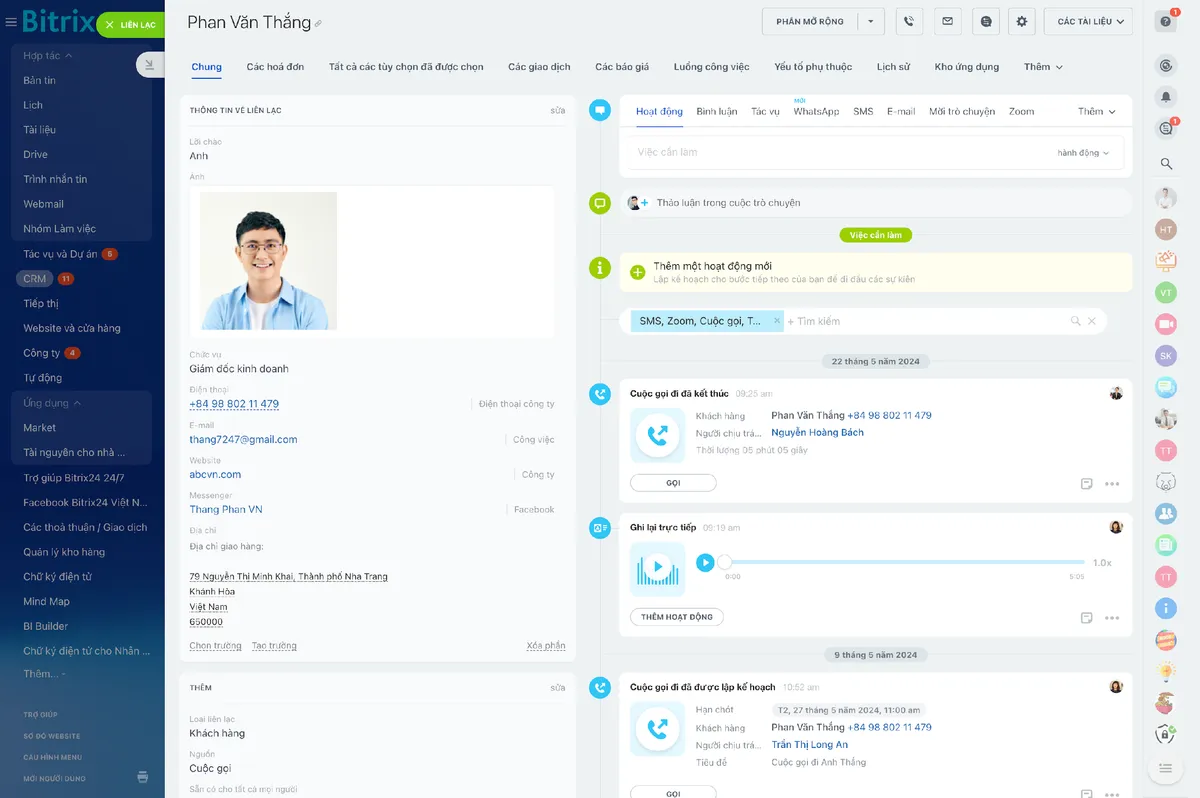Toggle the hamburger menu beside Bitrix logo
Screen dimensions: 1200x798
tap(11, 23)
